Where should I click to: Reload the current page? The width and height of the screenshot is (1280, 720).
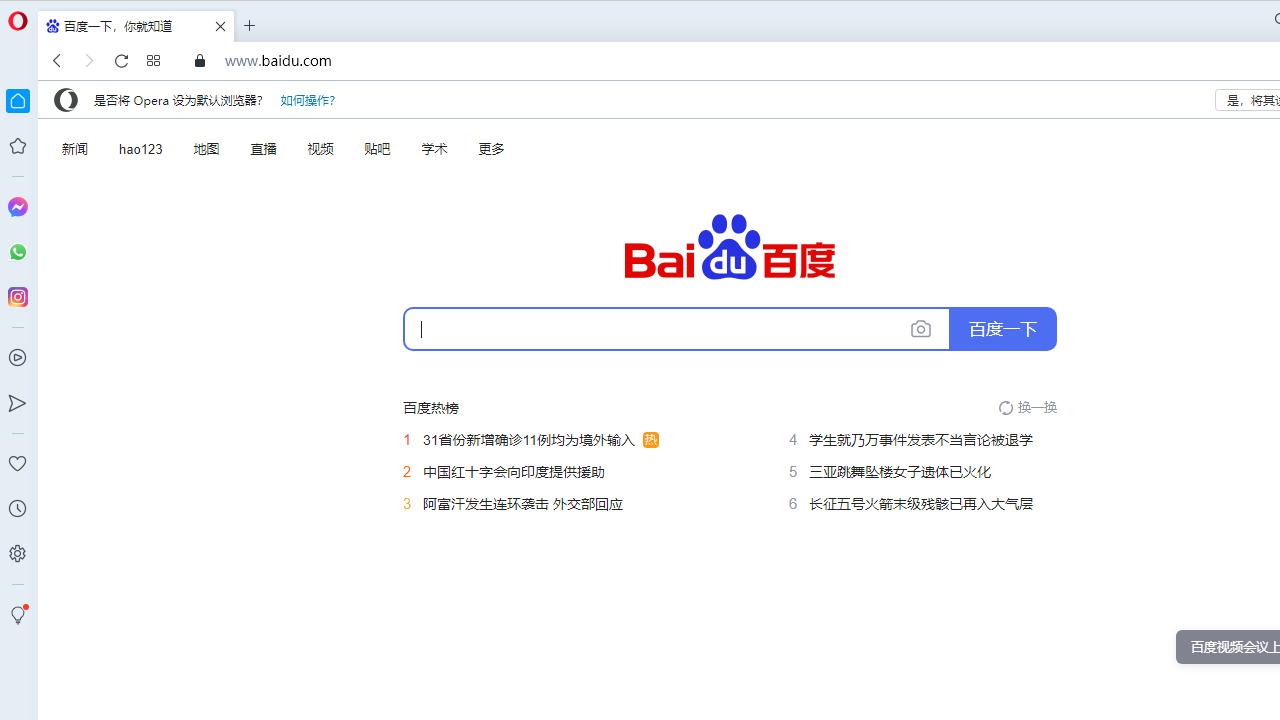pyautogui.click(x=121, y=61)
